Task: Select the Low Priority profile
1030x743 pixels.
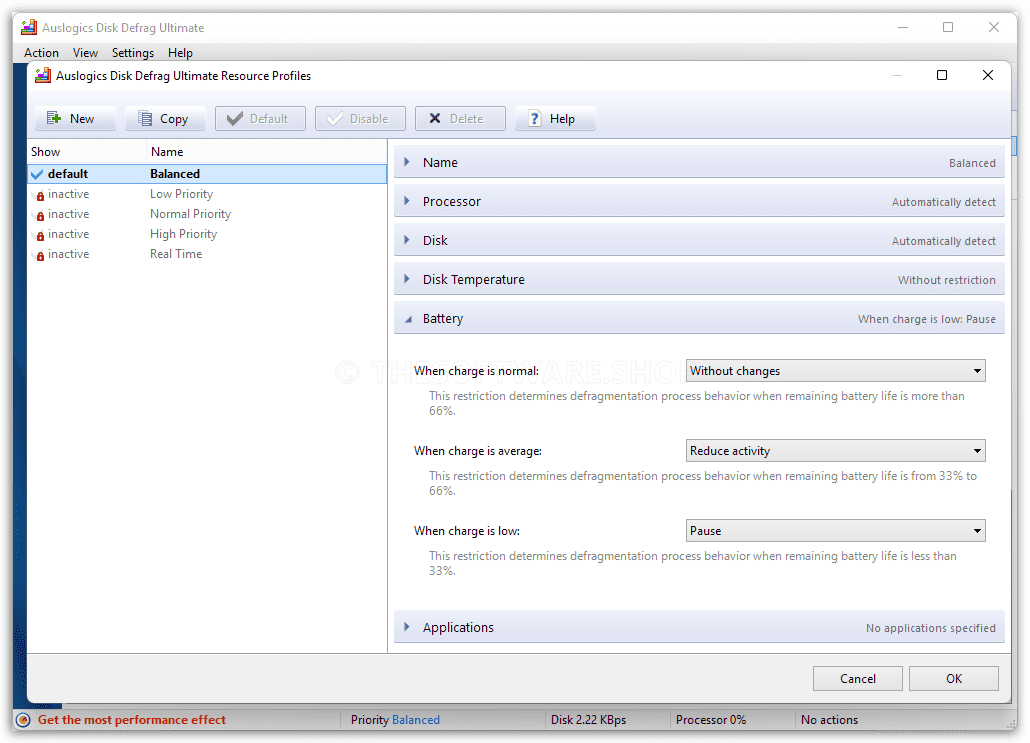Action: (207, 194)
